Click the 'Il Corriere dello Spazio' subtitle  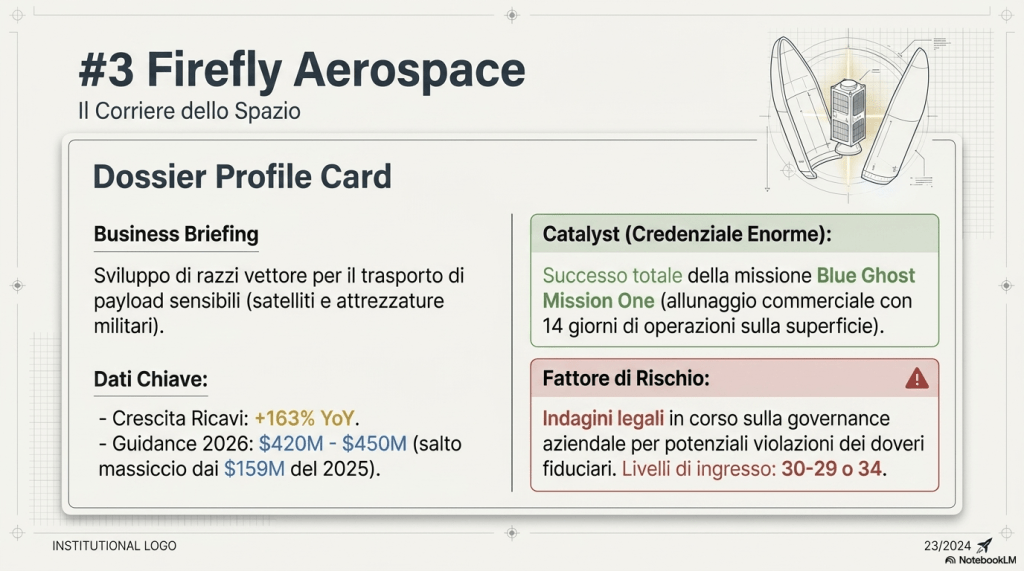click(189, 111)
